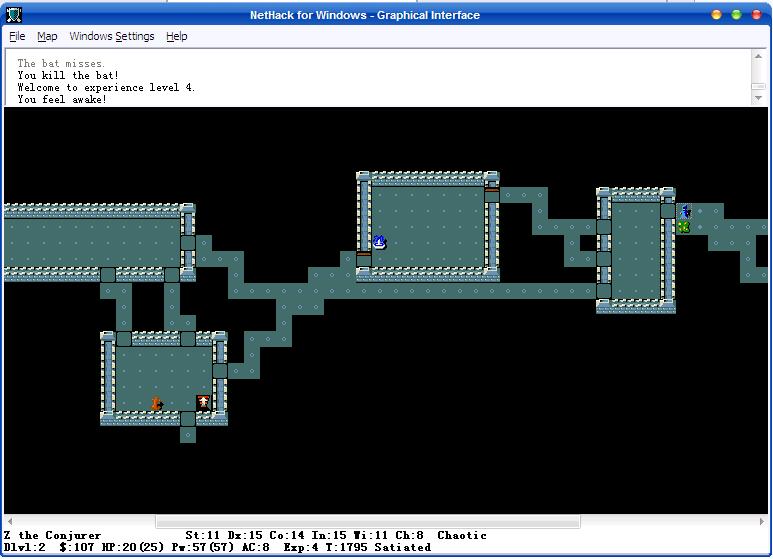The image size is (773, 559).
Task: Open the Map menu
Action: [x=47, y=36]
